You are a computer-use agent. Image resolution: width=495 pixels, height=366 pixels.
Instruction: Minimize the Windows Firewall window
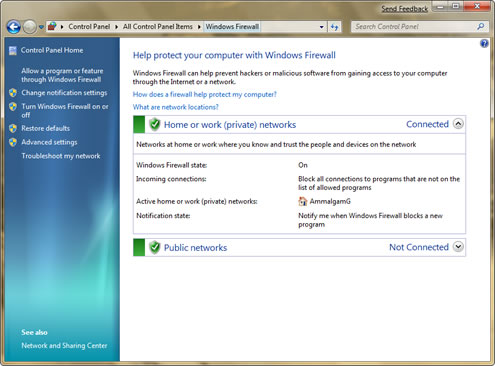click(440, 6)
